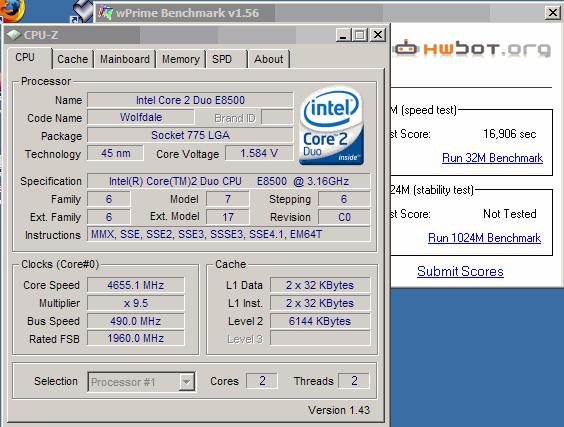Run the 1024M Benchmark in wPrime

(485, 238)
